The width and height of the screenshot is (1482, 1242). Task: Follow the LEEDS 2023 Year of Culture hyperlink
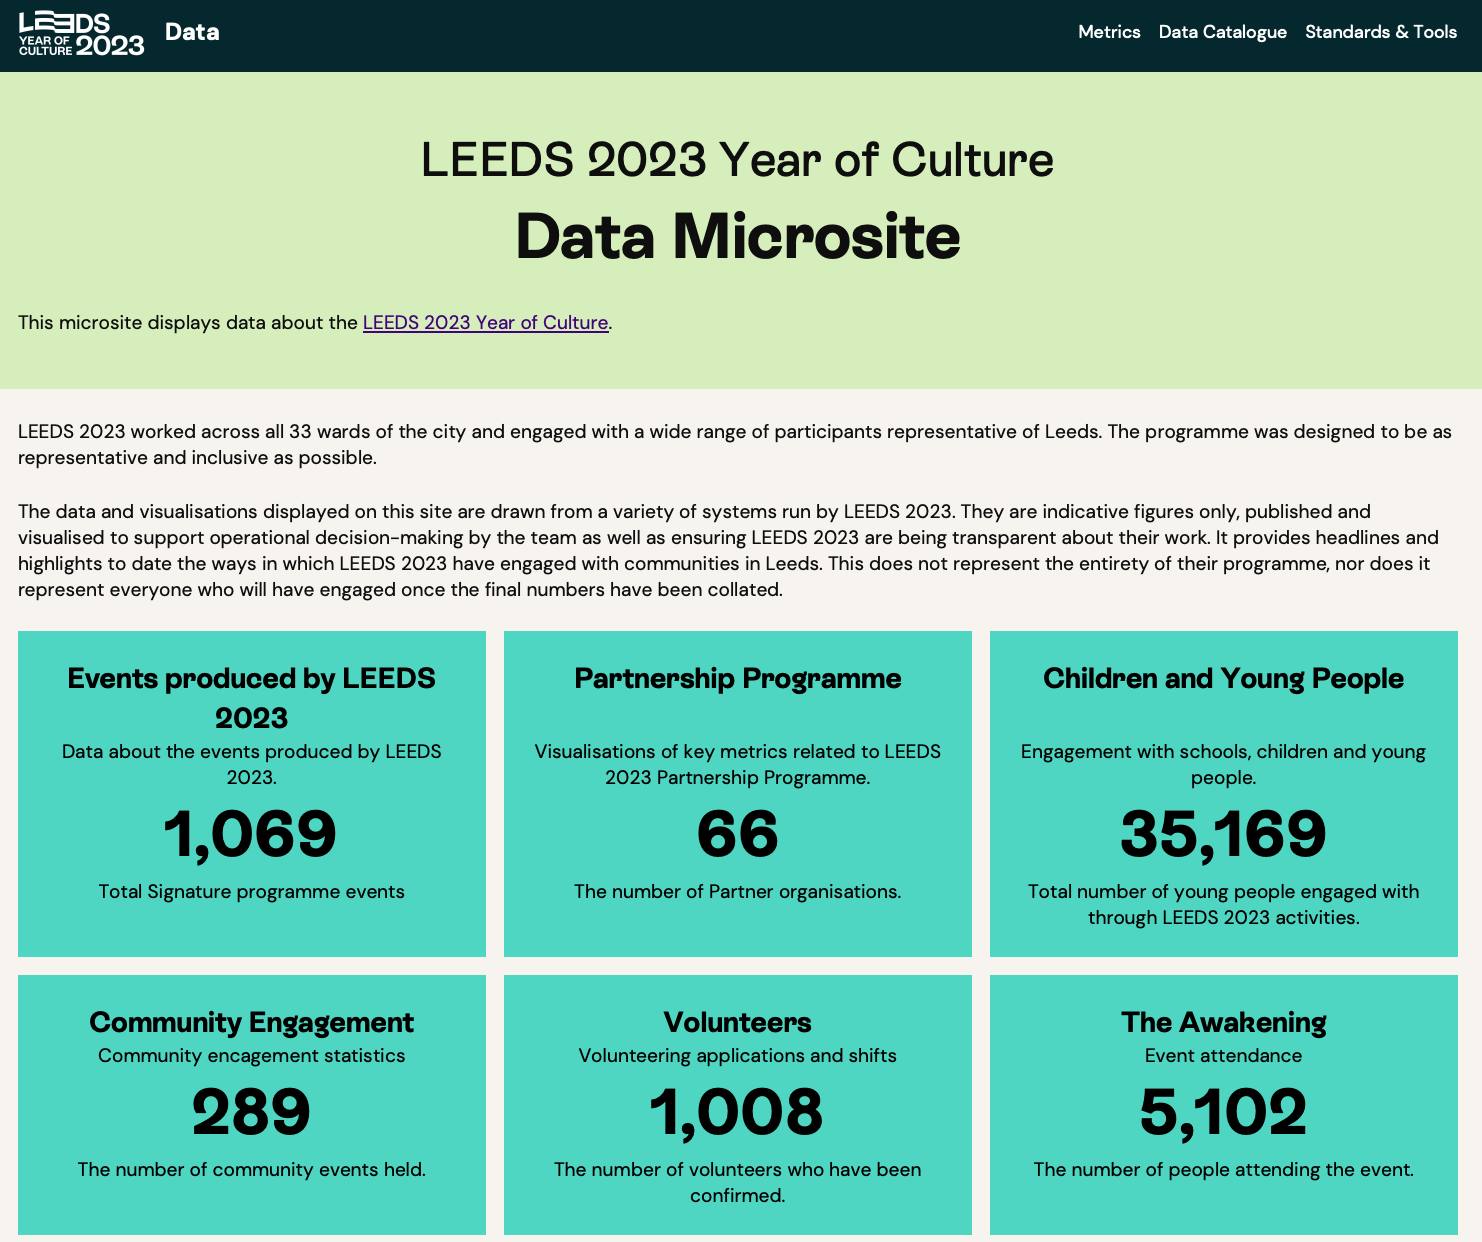pyautogui.click(x=485, y=322)
